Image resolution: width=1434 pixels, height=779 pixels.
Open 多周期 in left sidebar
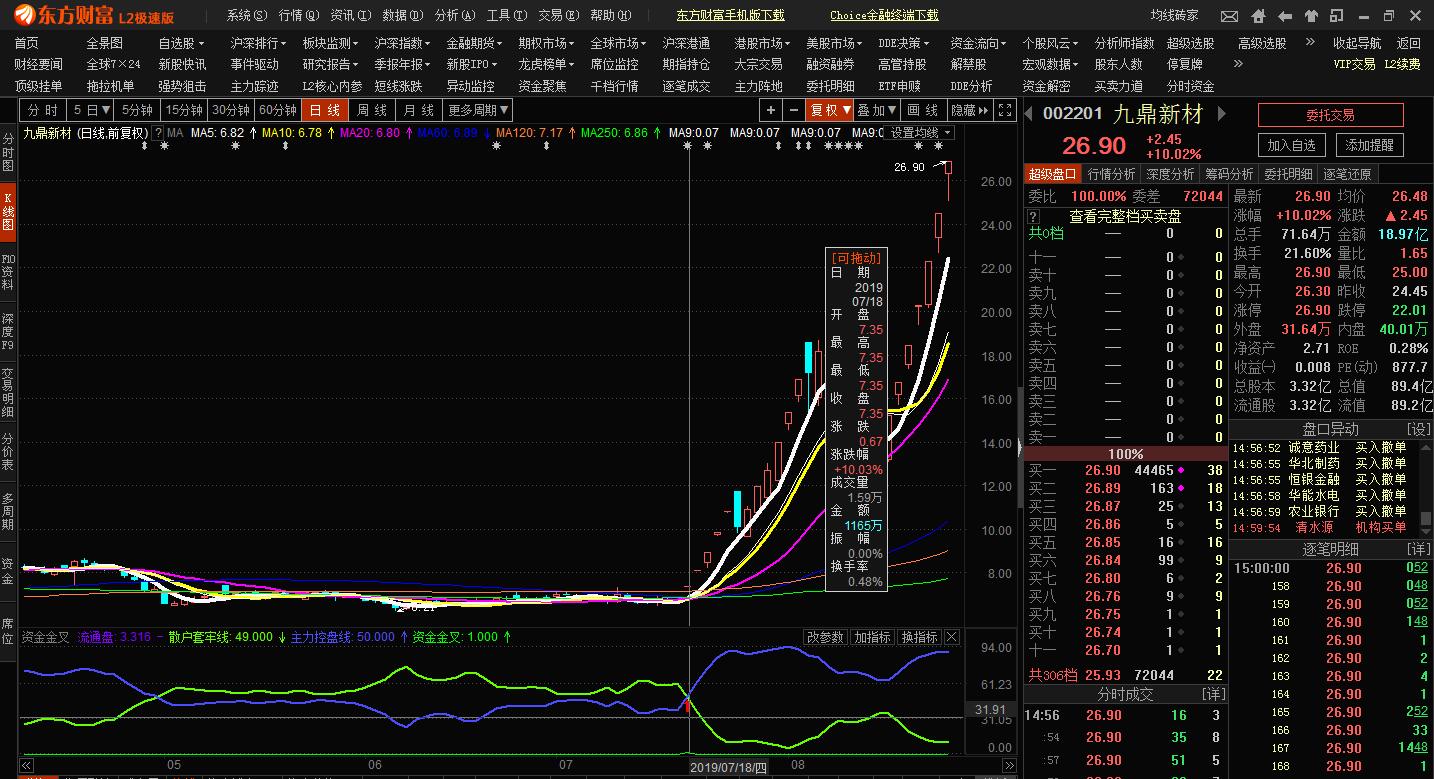point(8,512)
